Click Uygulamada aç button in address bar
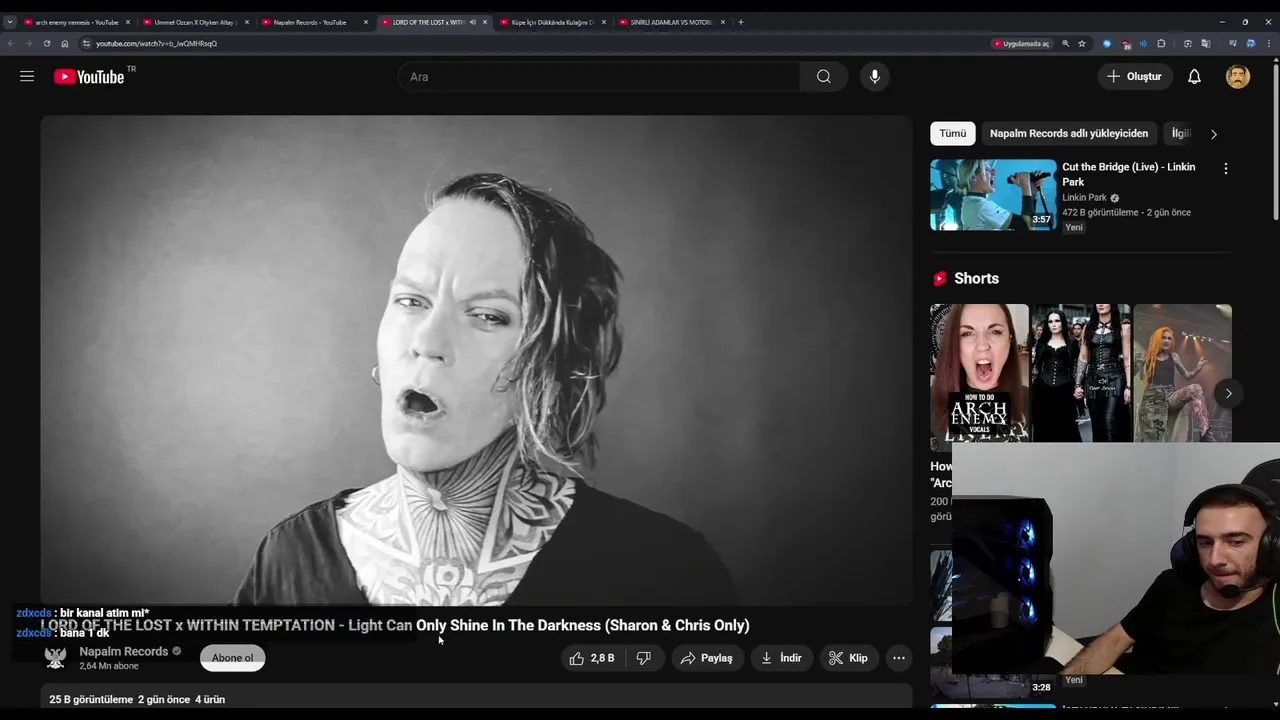The height and width of the screenshot is (720, 1280). 1021,43
